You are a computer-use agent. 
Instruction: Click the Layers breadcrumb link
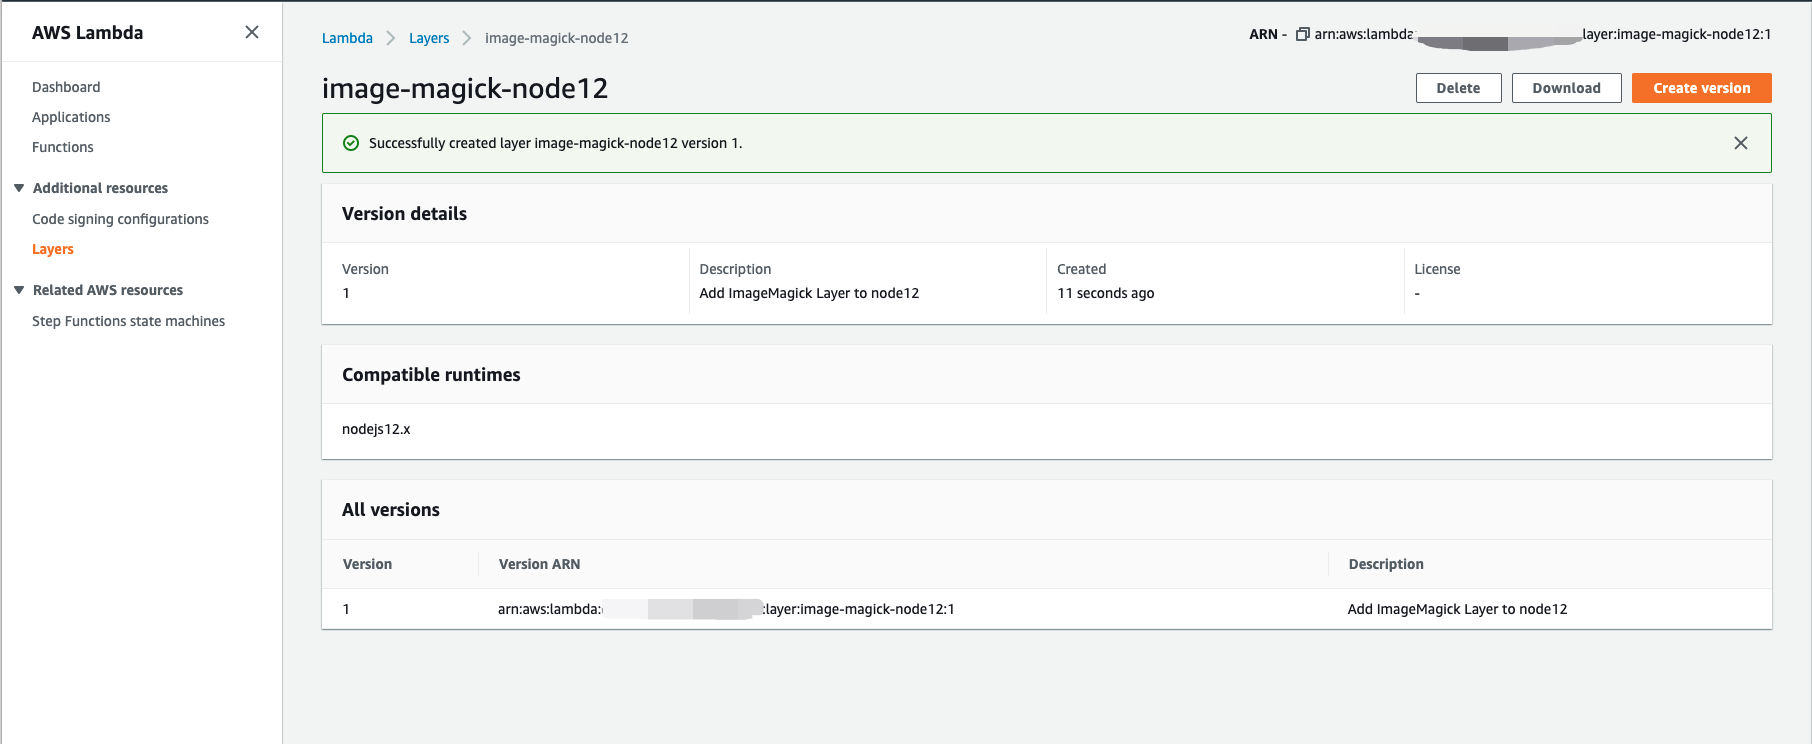coord(429,38)
